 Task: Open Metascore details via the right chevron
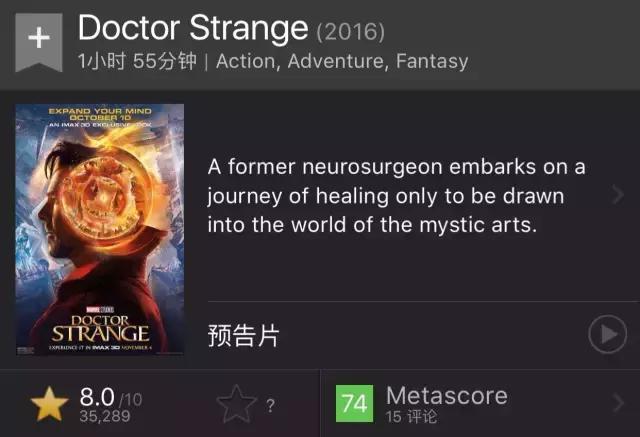pyautogui.click(x=617, y=404)
